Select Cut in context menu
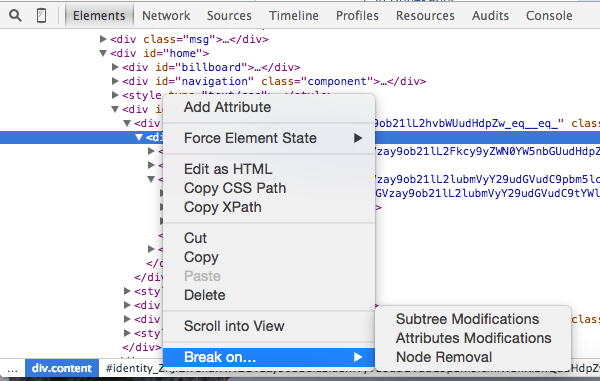Viewport: 600px width, 381px height. point(269,238)
